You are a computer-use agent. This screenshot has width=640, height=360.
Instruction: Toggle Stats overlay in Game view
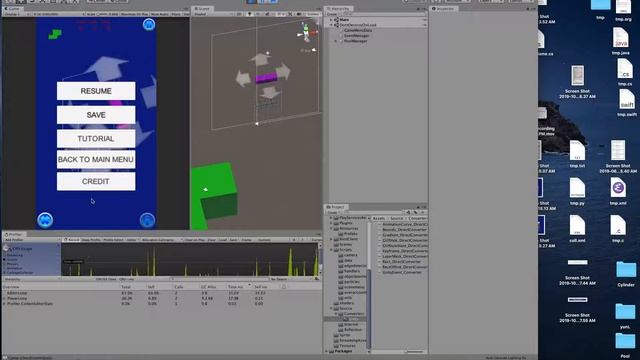(176, 14)
